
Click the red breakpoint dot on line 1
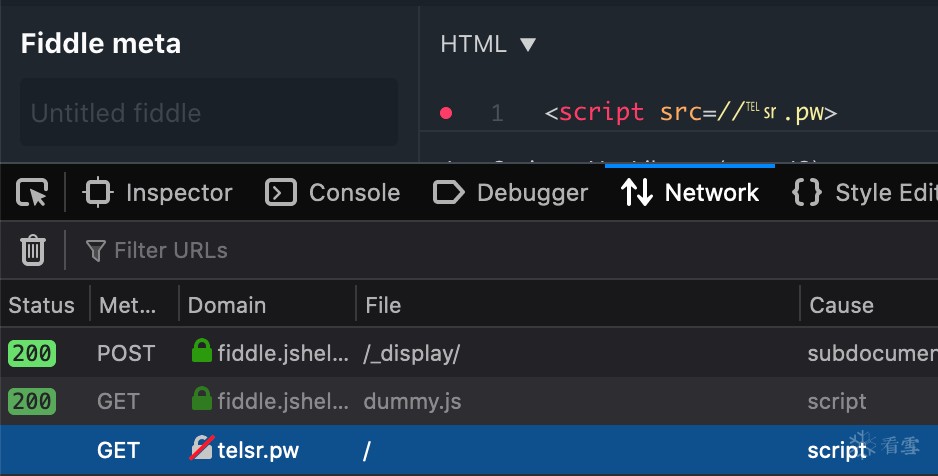click(446, 113)
